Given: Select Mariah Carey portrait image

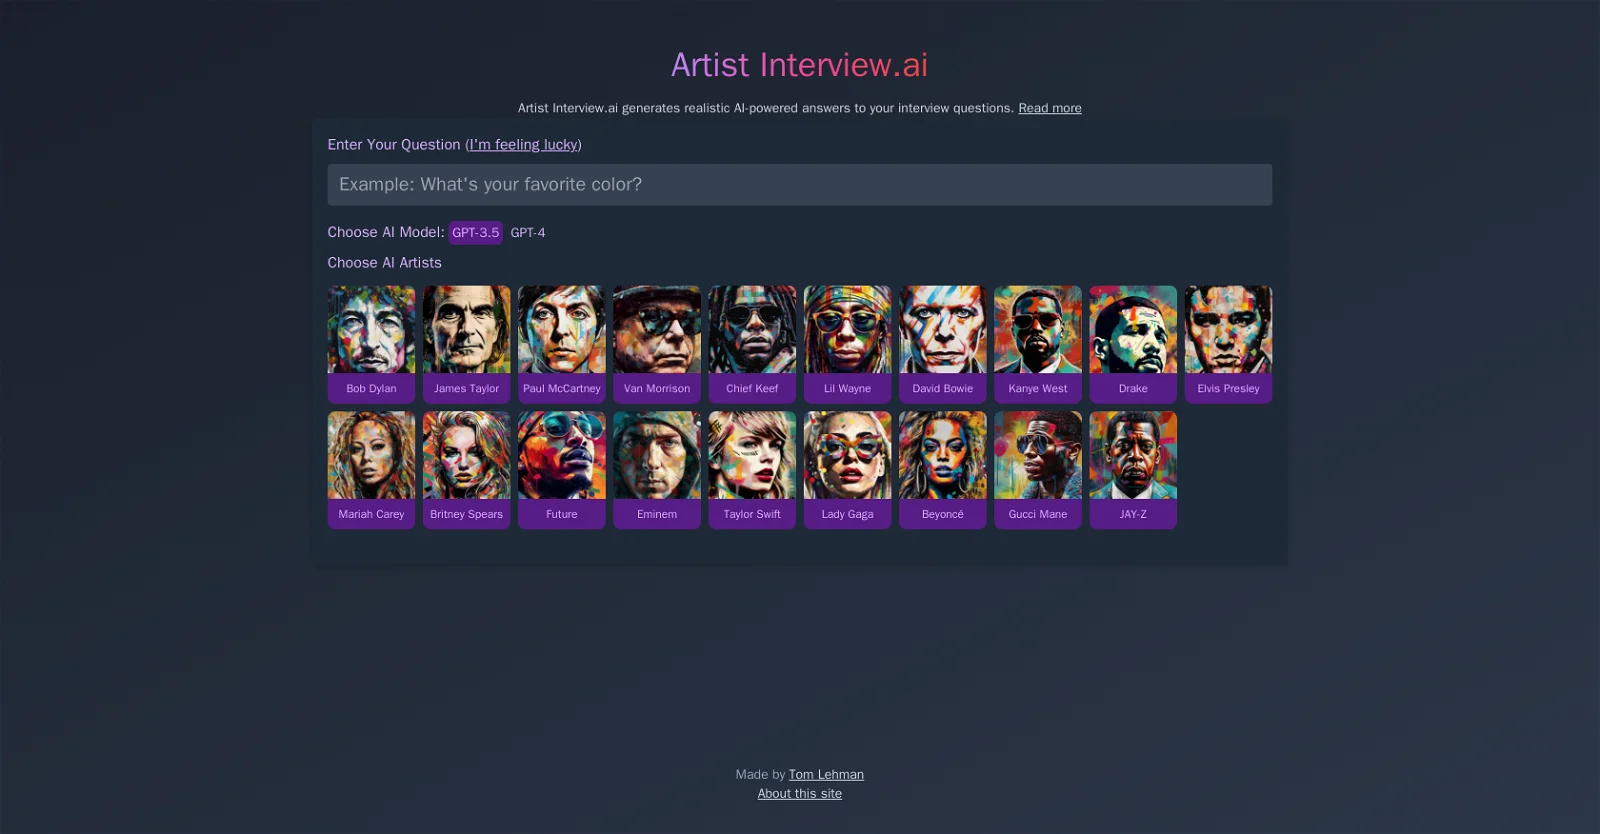Looking at the screenshot, I should pyautogui.click(x=371, y=455).
